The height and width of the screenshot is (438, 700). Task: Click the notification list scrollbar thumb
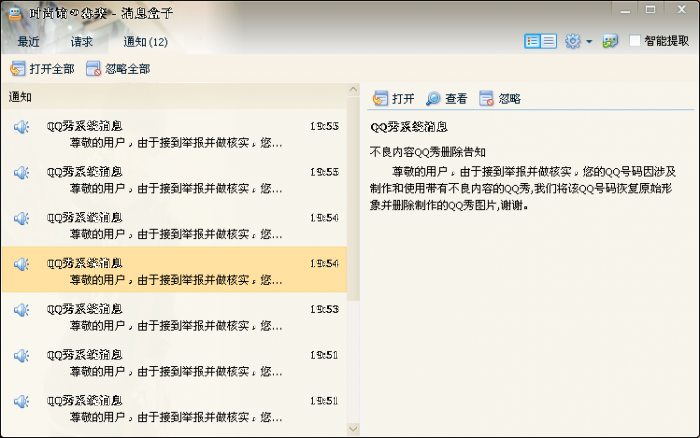(353, 199)
